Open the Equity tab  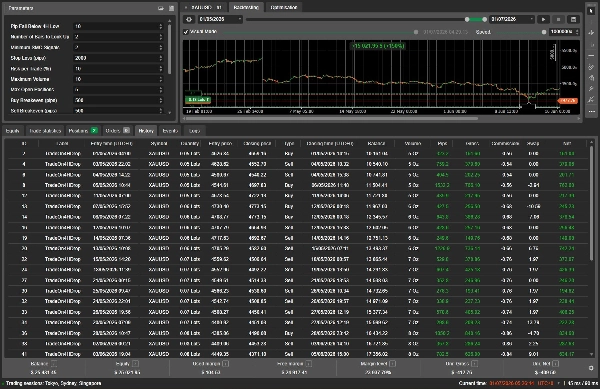tap(13, 131)
